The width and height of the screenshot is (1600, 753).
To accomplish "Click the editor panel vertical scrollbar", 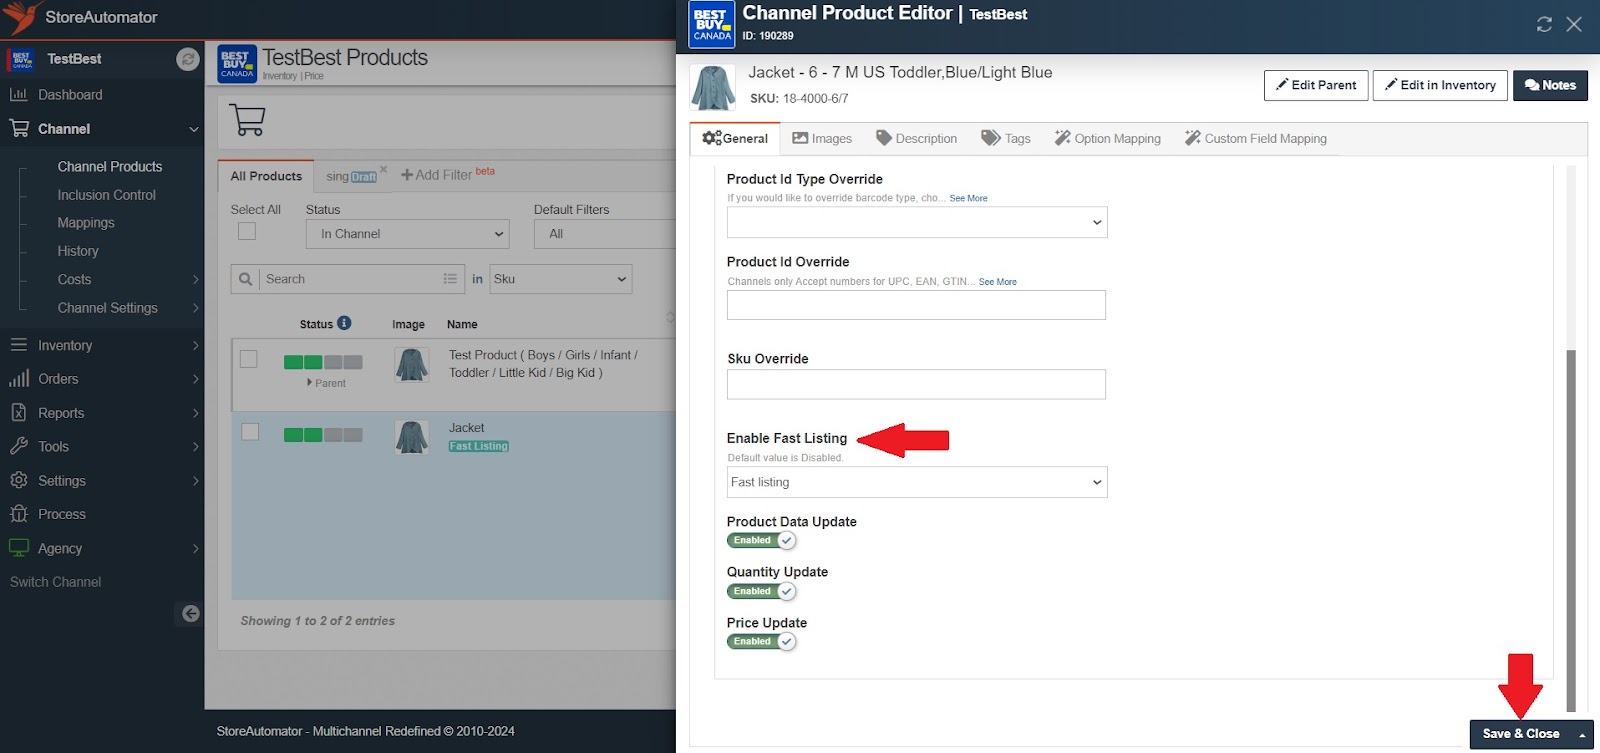I will [x=1571, y=530].
